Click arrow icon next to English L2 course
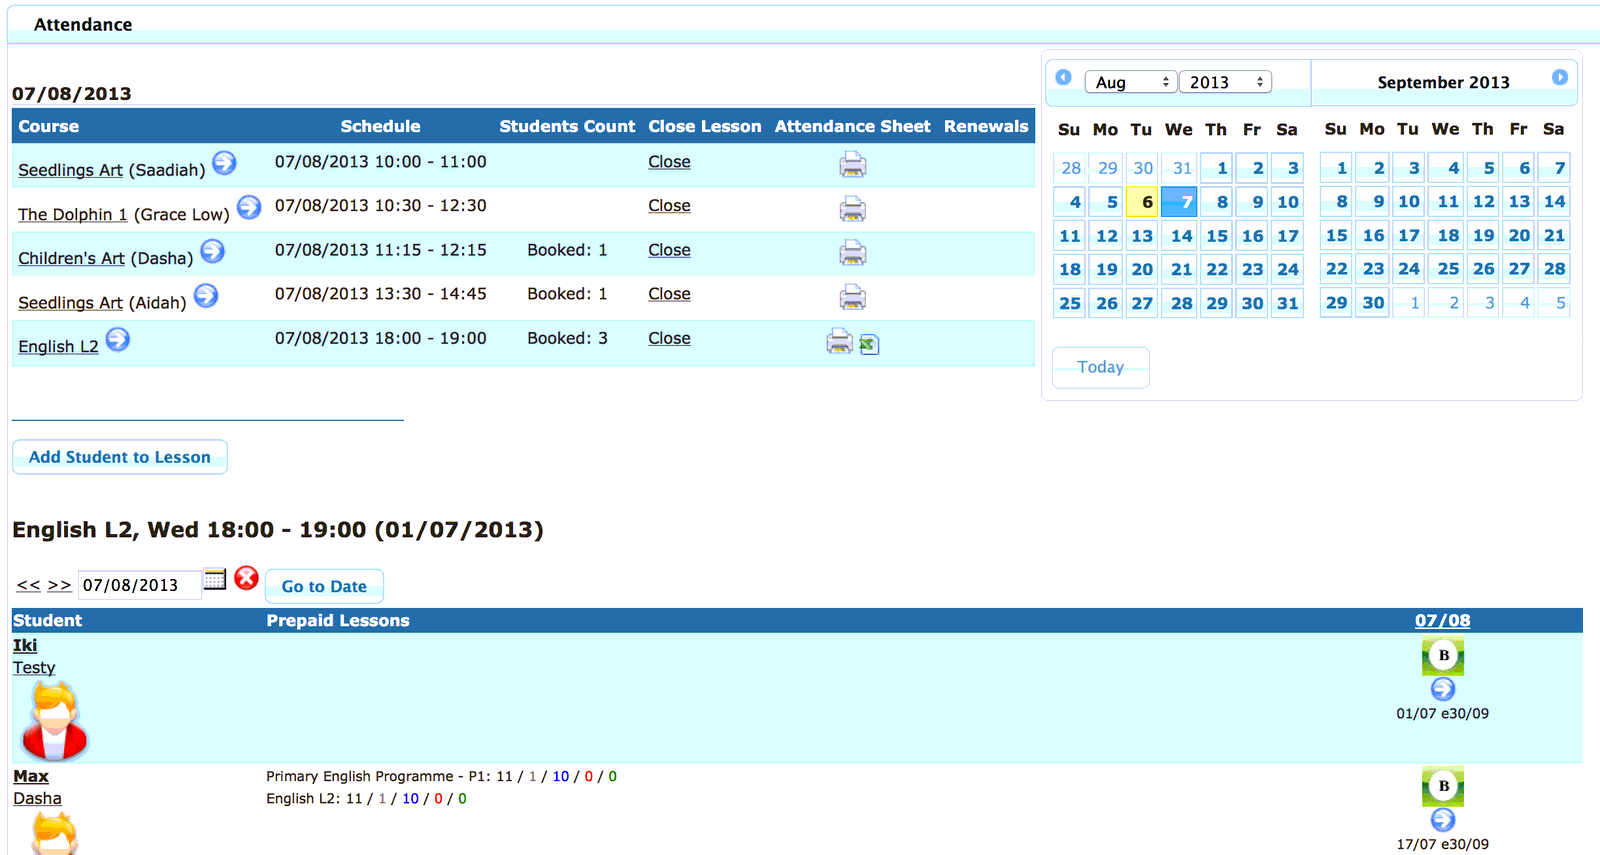Viewport: 1600px width, 855px height. tap(118, 340)
